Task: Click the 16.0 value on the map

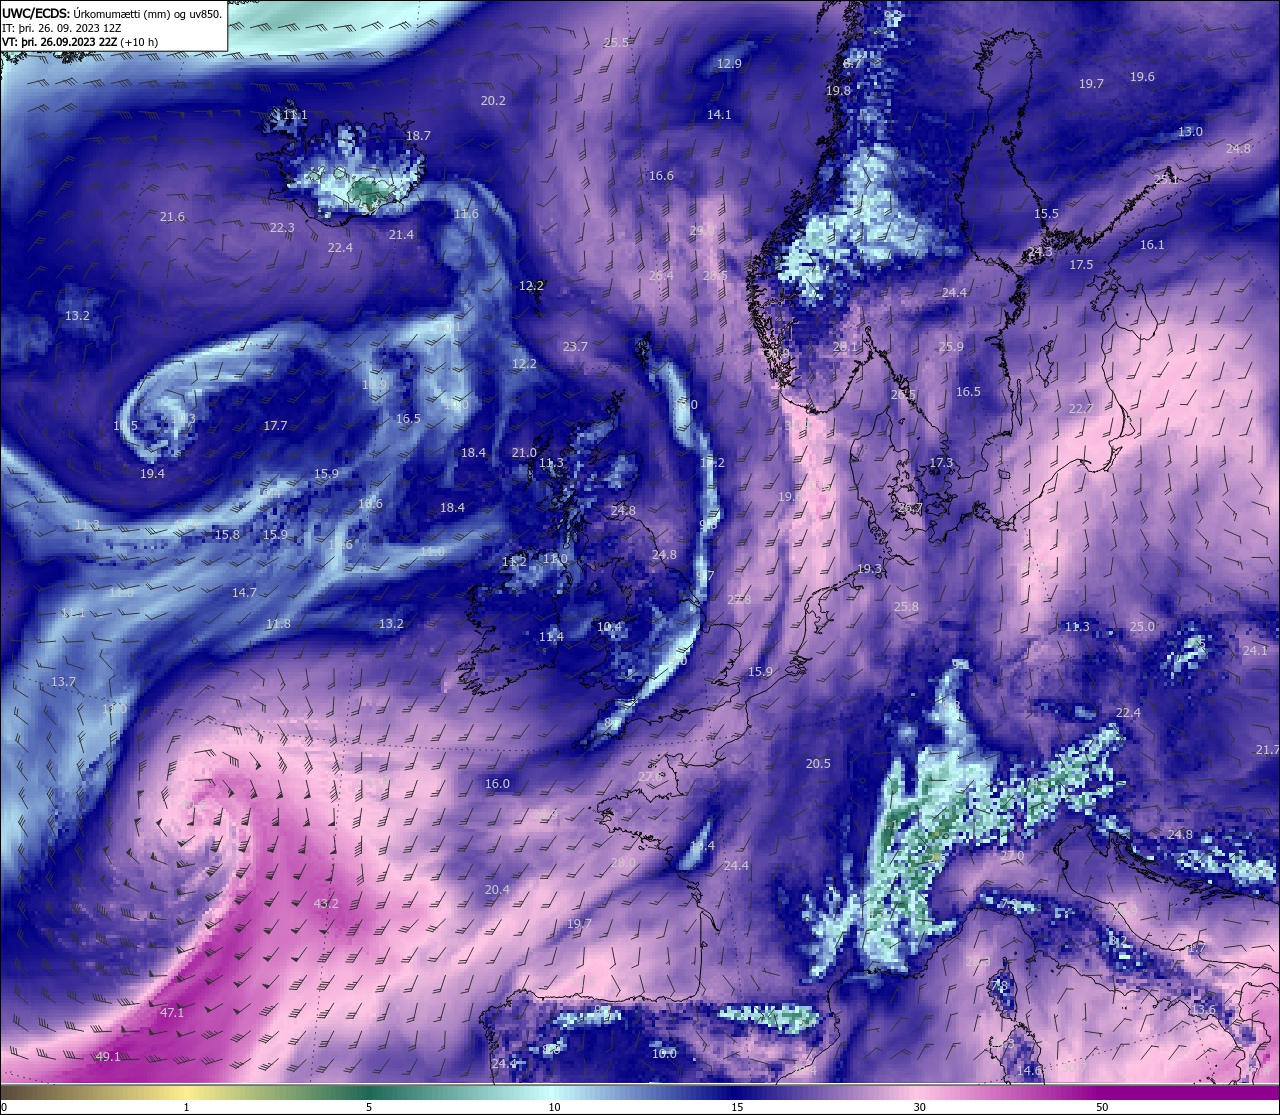Action: click(497, 783)
